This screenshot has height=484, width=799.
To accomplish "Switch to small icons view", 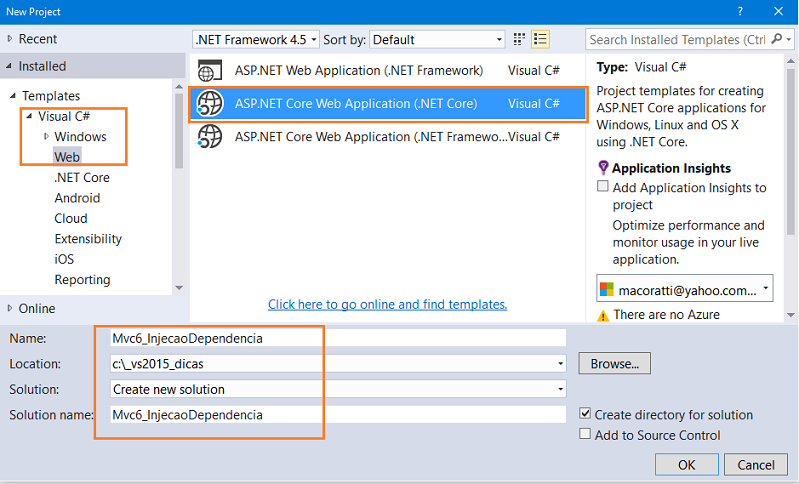I will (519, 39).
